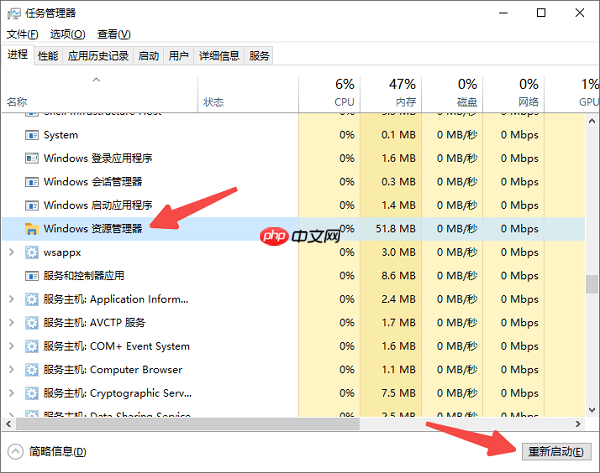
Task: Expand 服务主机: AVCTP 服务 group
Action: (11, 323)
